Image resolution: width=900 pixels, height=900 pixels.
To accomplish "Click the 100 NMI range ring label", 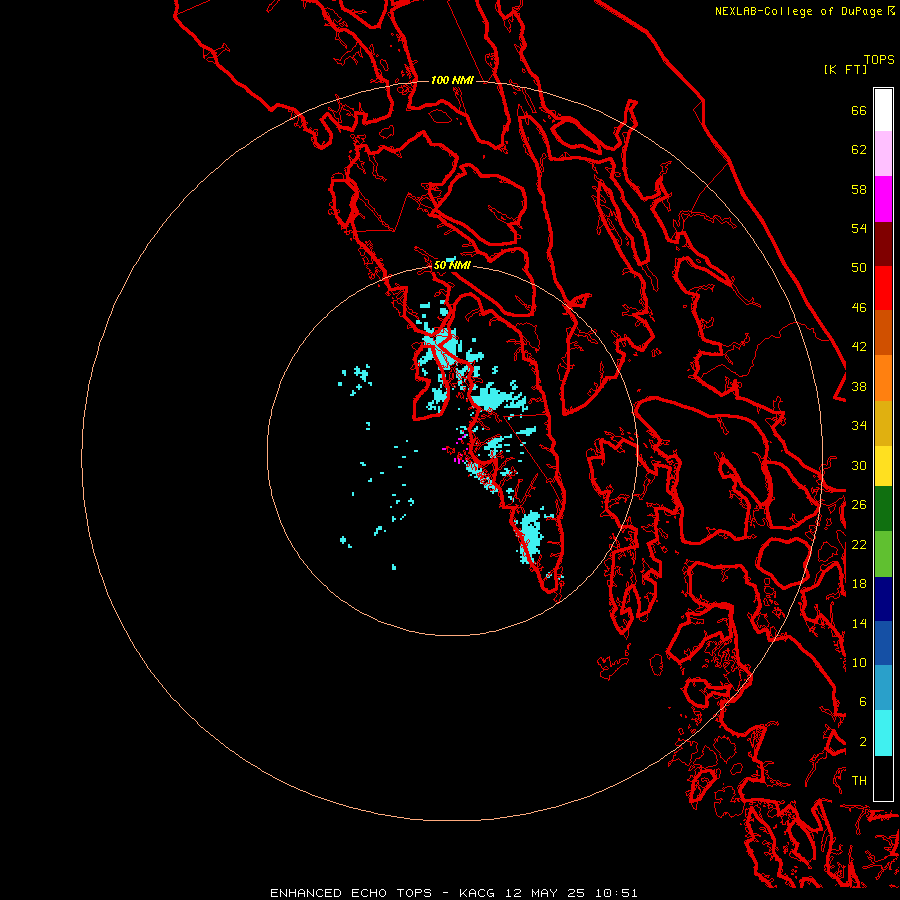I will pyautogui.click(x=452, y=80).
